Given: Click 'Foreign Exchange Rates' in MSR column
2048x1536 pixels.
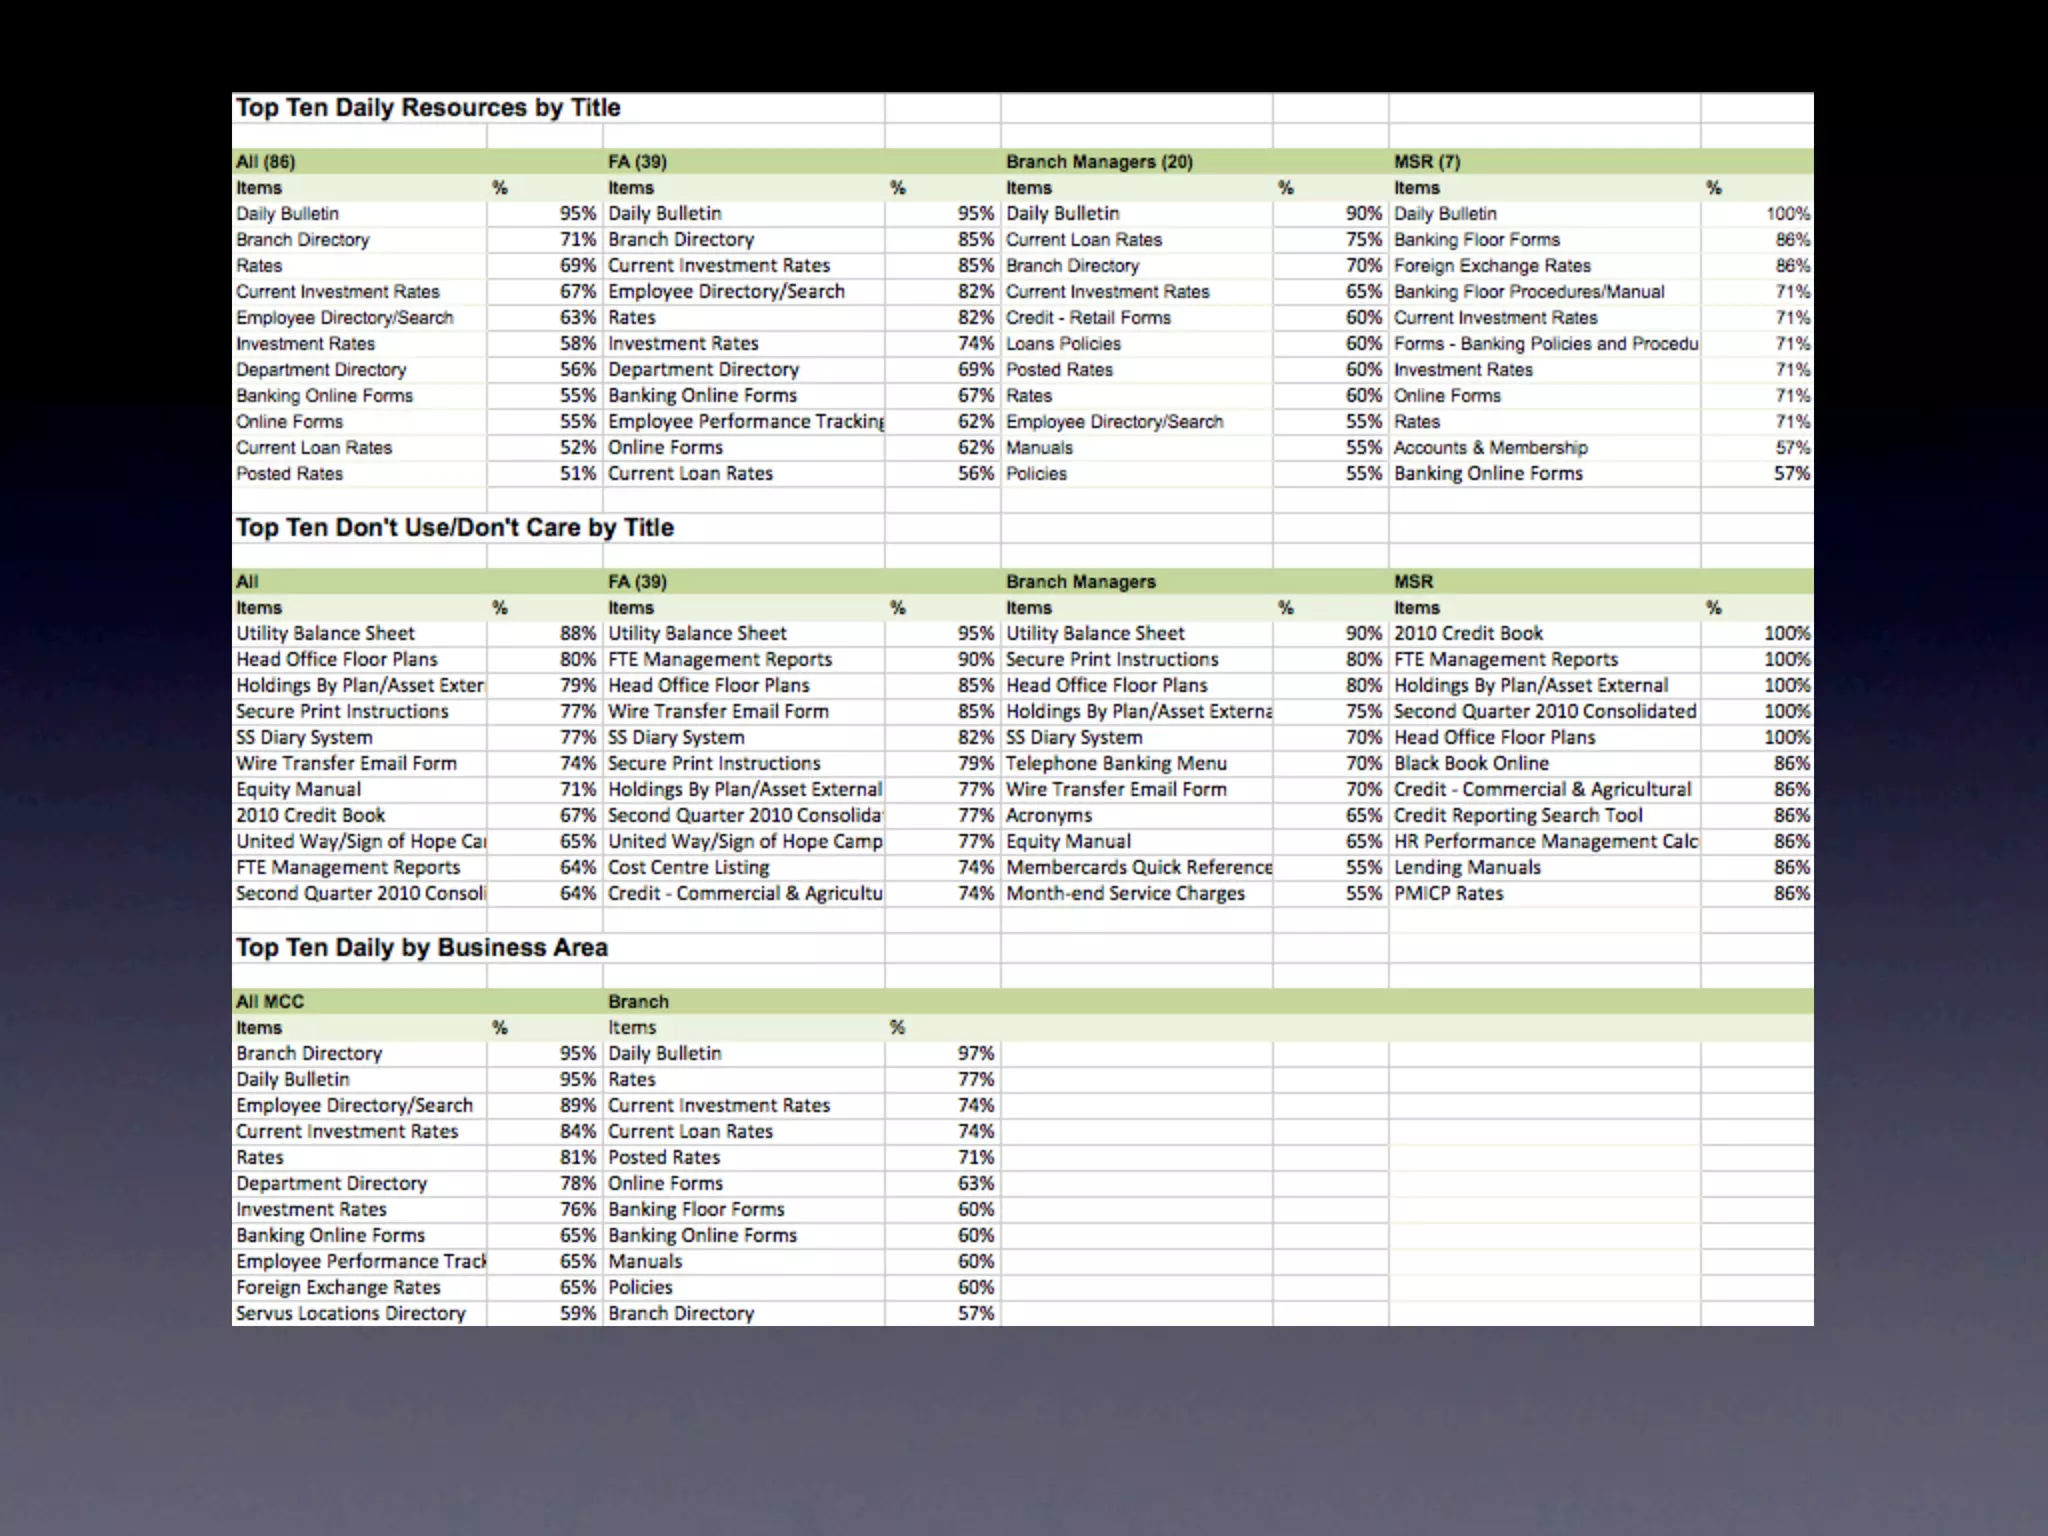Looking at the screenshot, I should [x=1492, y=266].
